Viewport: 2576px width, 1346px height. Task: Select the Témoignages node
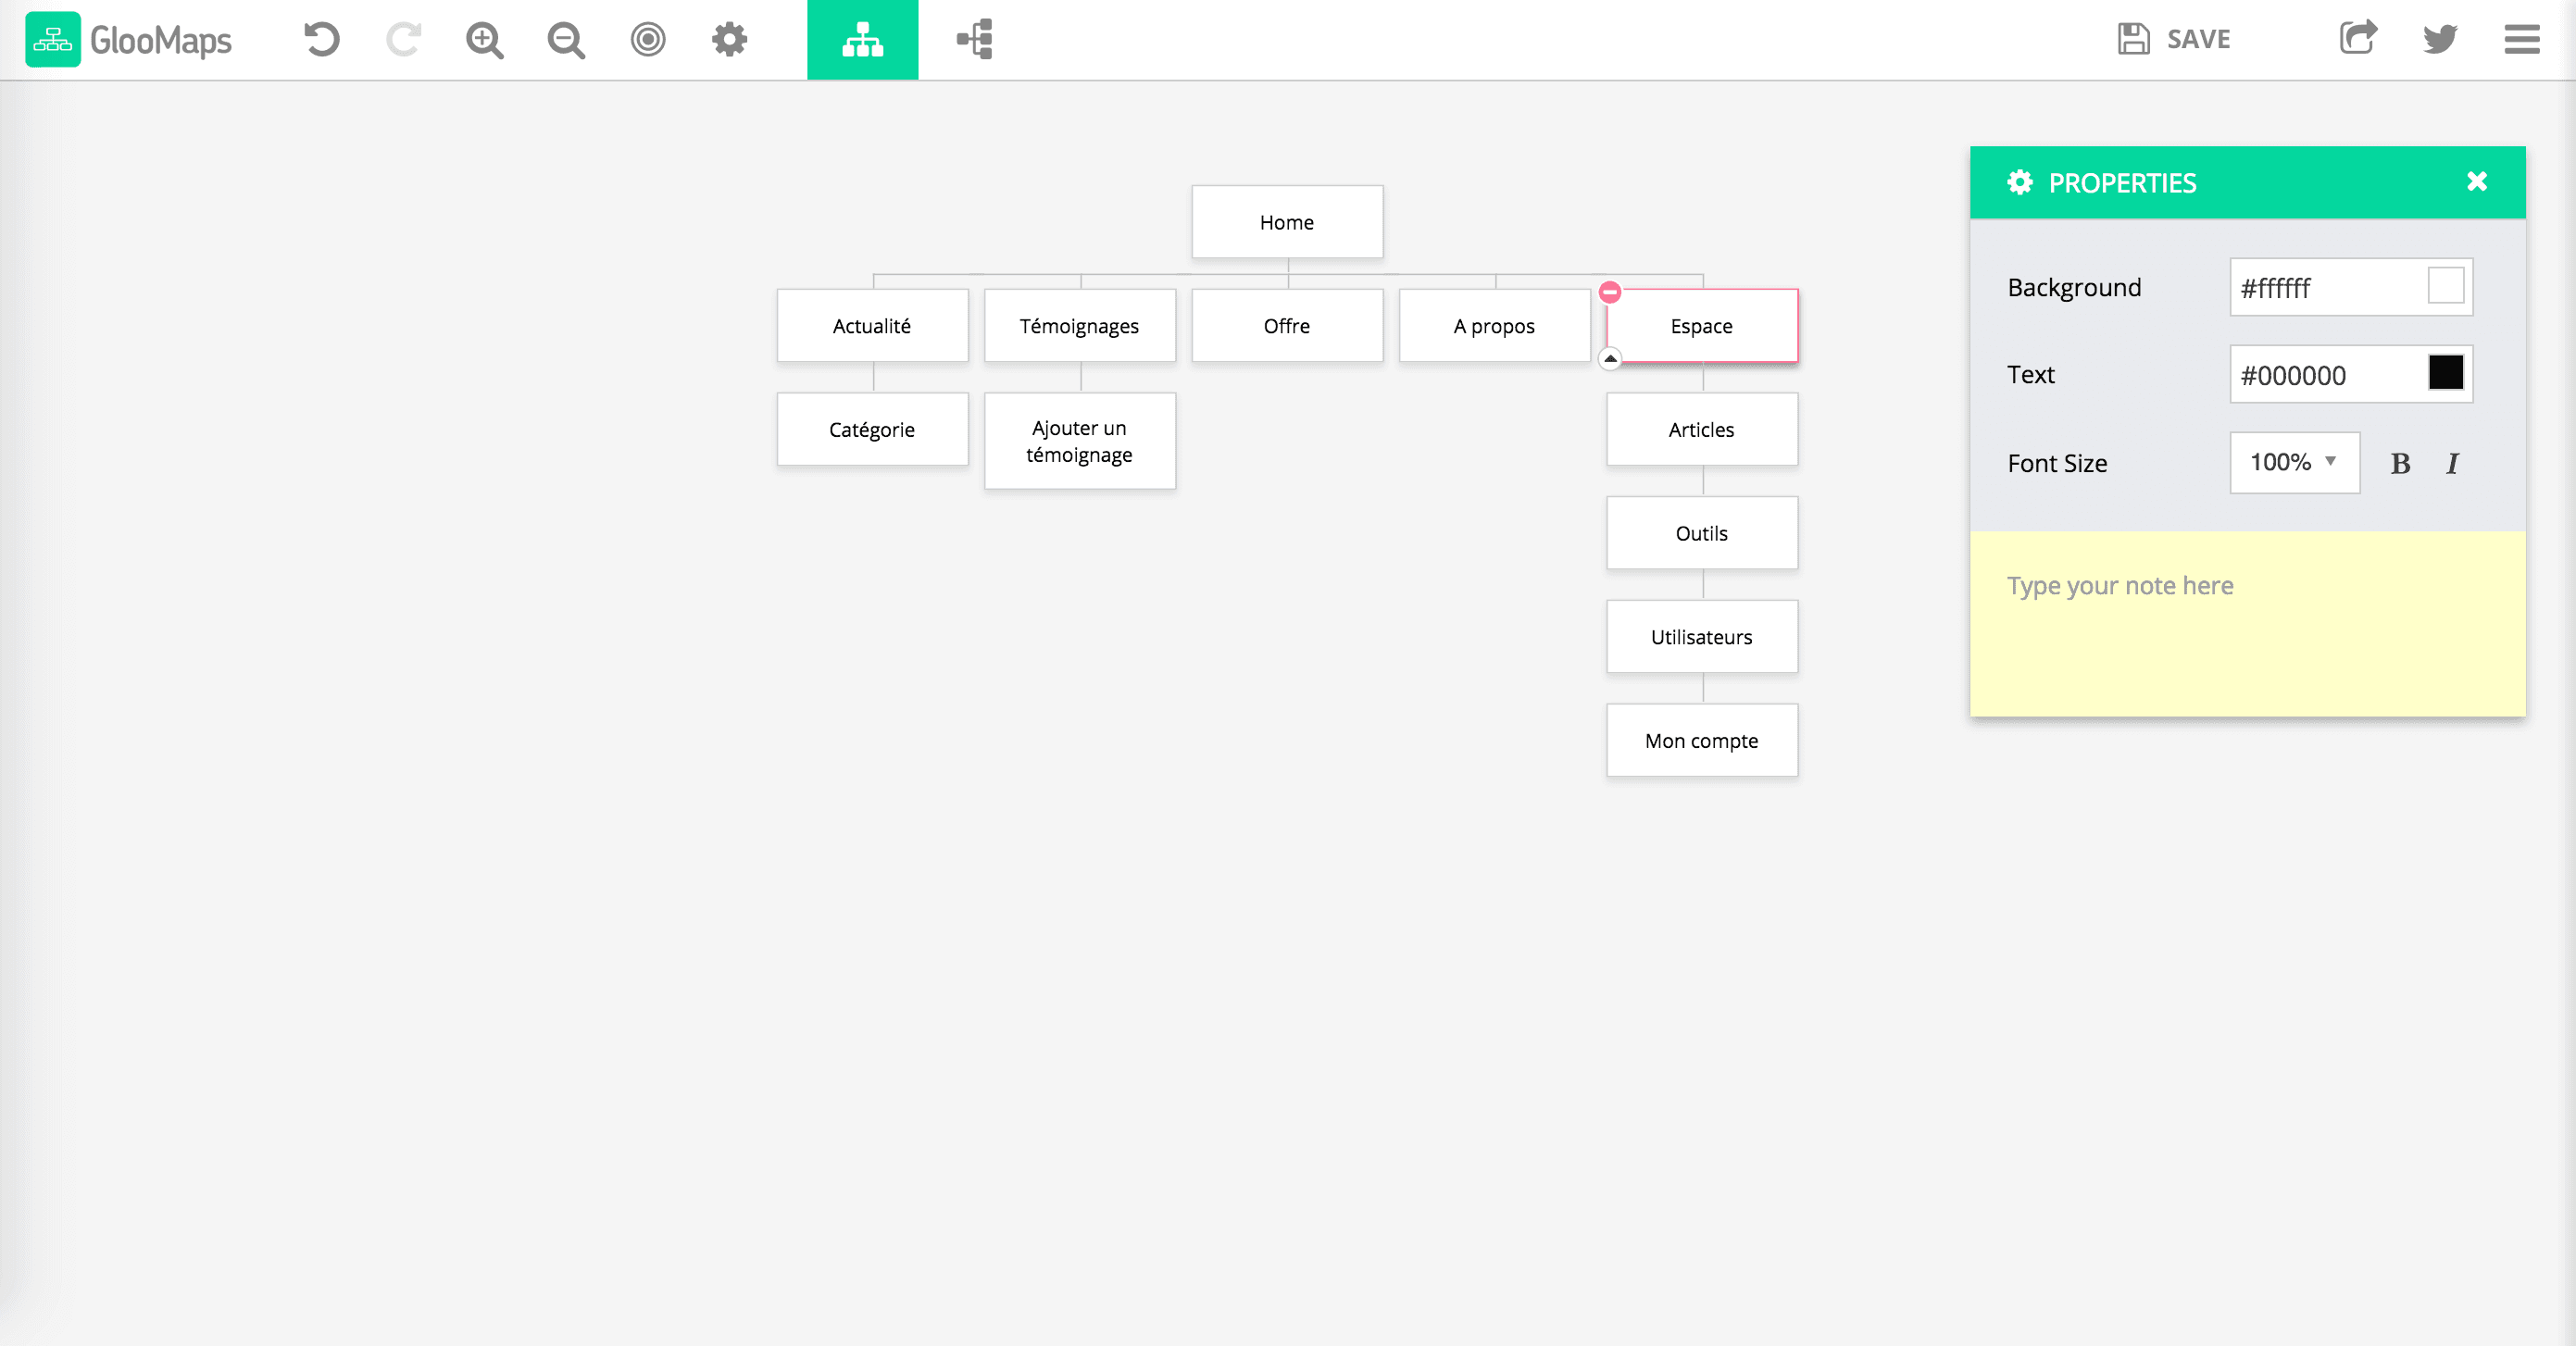coord(1080,326)
